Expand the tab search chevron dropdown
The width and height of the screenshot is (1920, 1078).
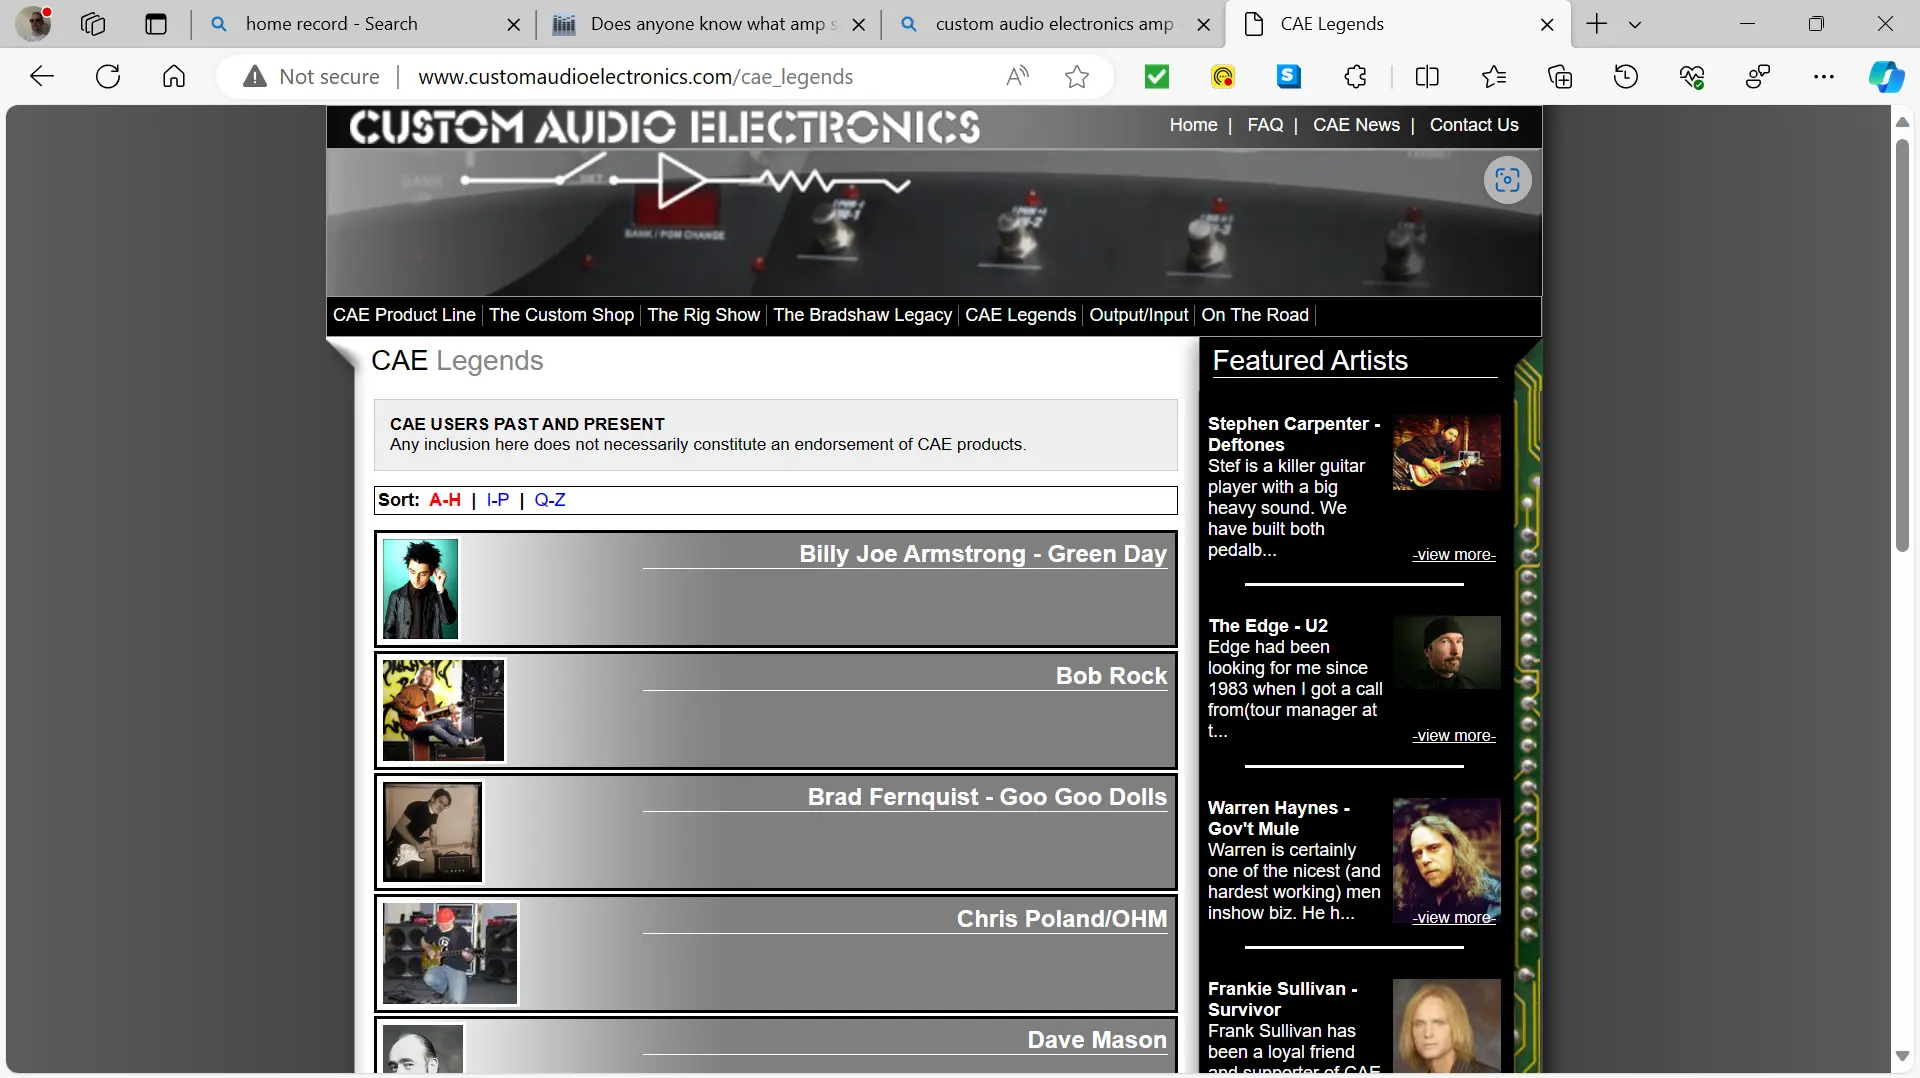[x=1635, y=24]
